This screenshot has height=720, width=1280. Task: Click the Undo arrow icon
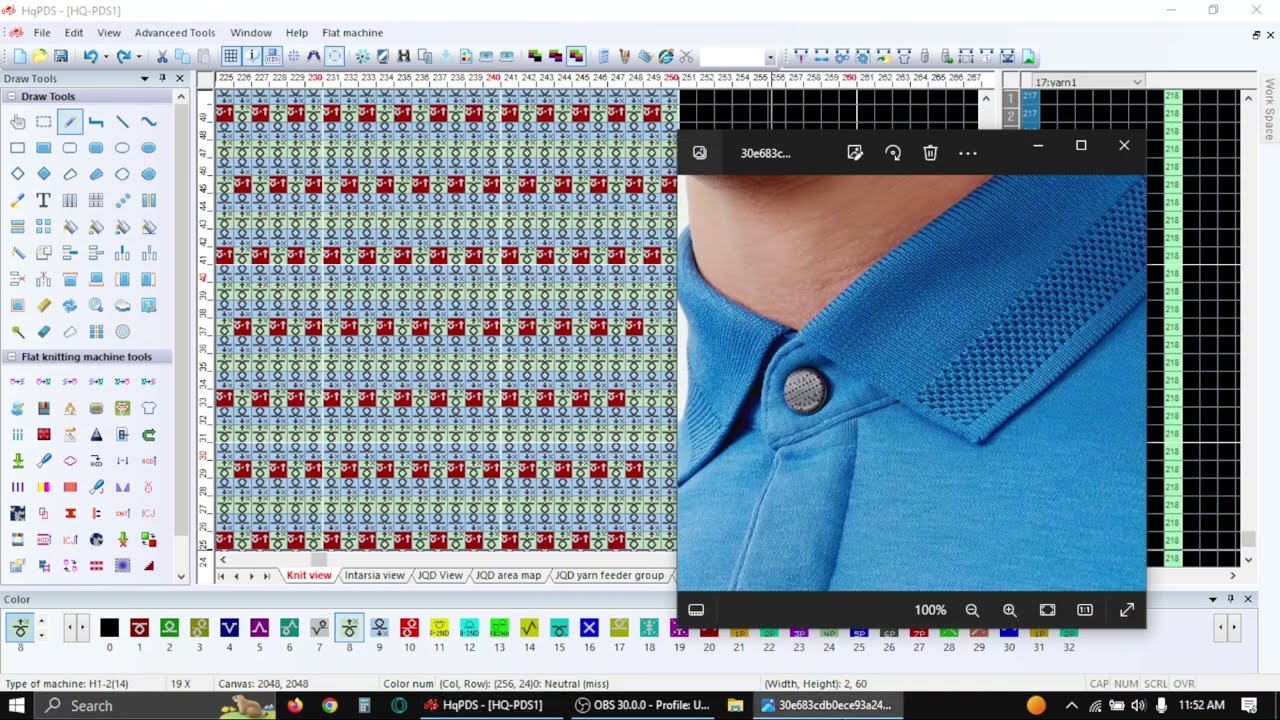coord(90,57)
